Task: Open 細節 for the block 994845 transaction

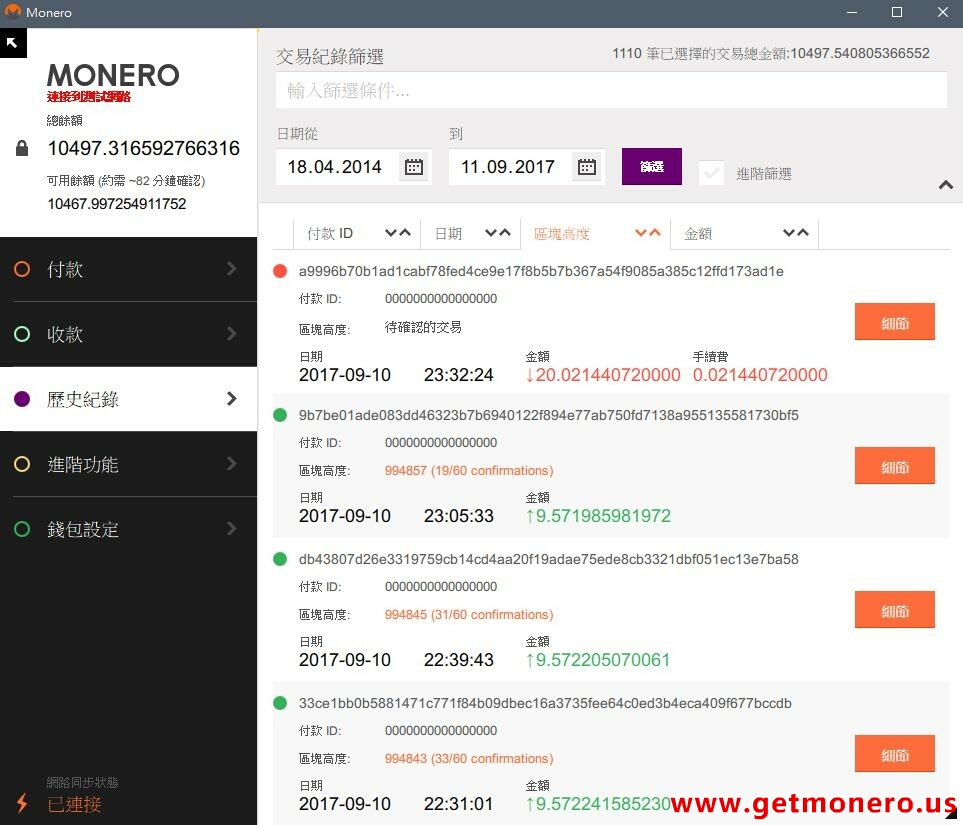Action: click(x=895, y=609)
